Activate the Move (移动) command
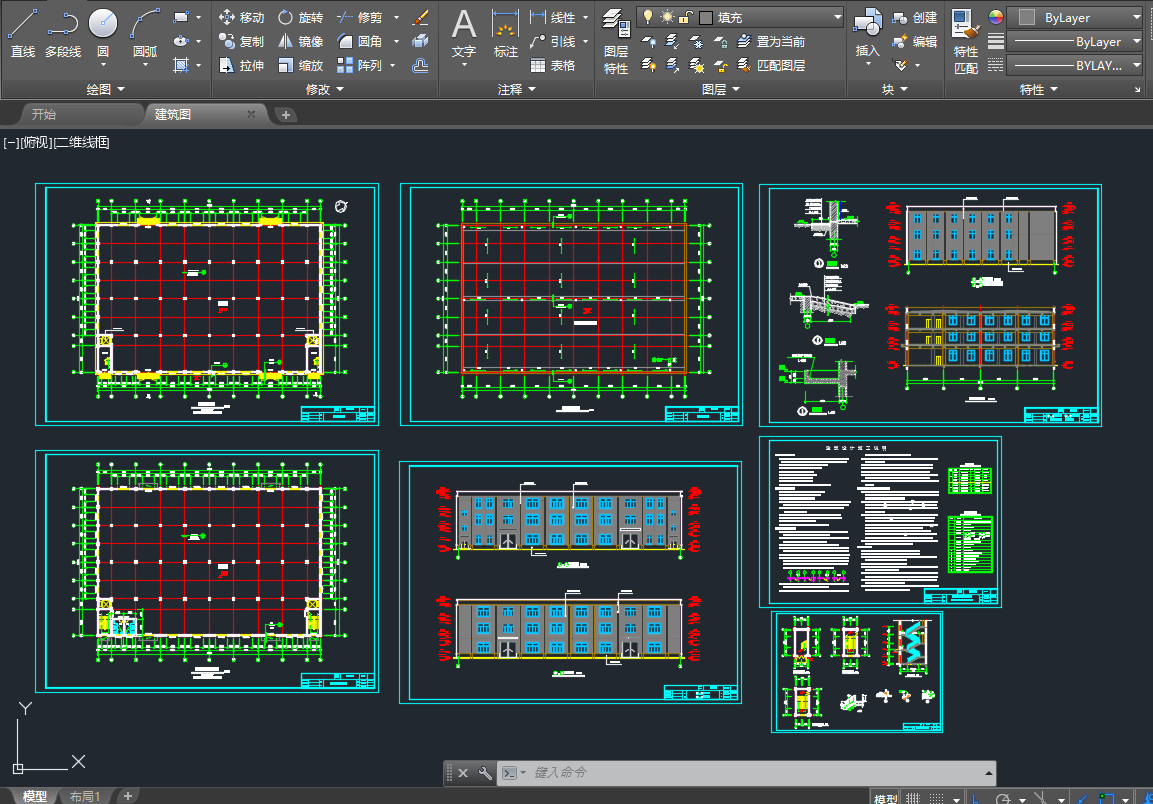The width and height of the screenshot is (1153, 804). (241, 17)
